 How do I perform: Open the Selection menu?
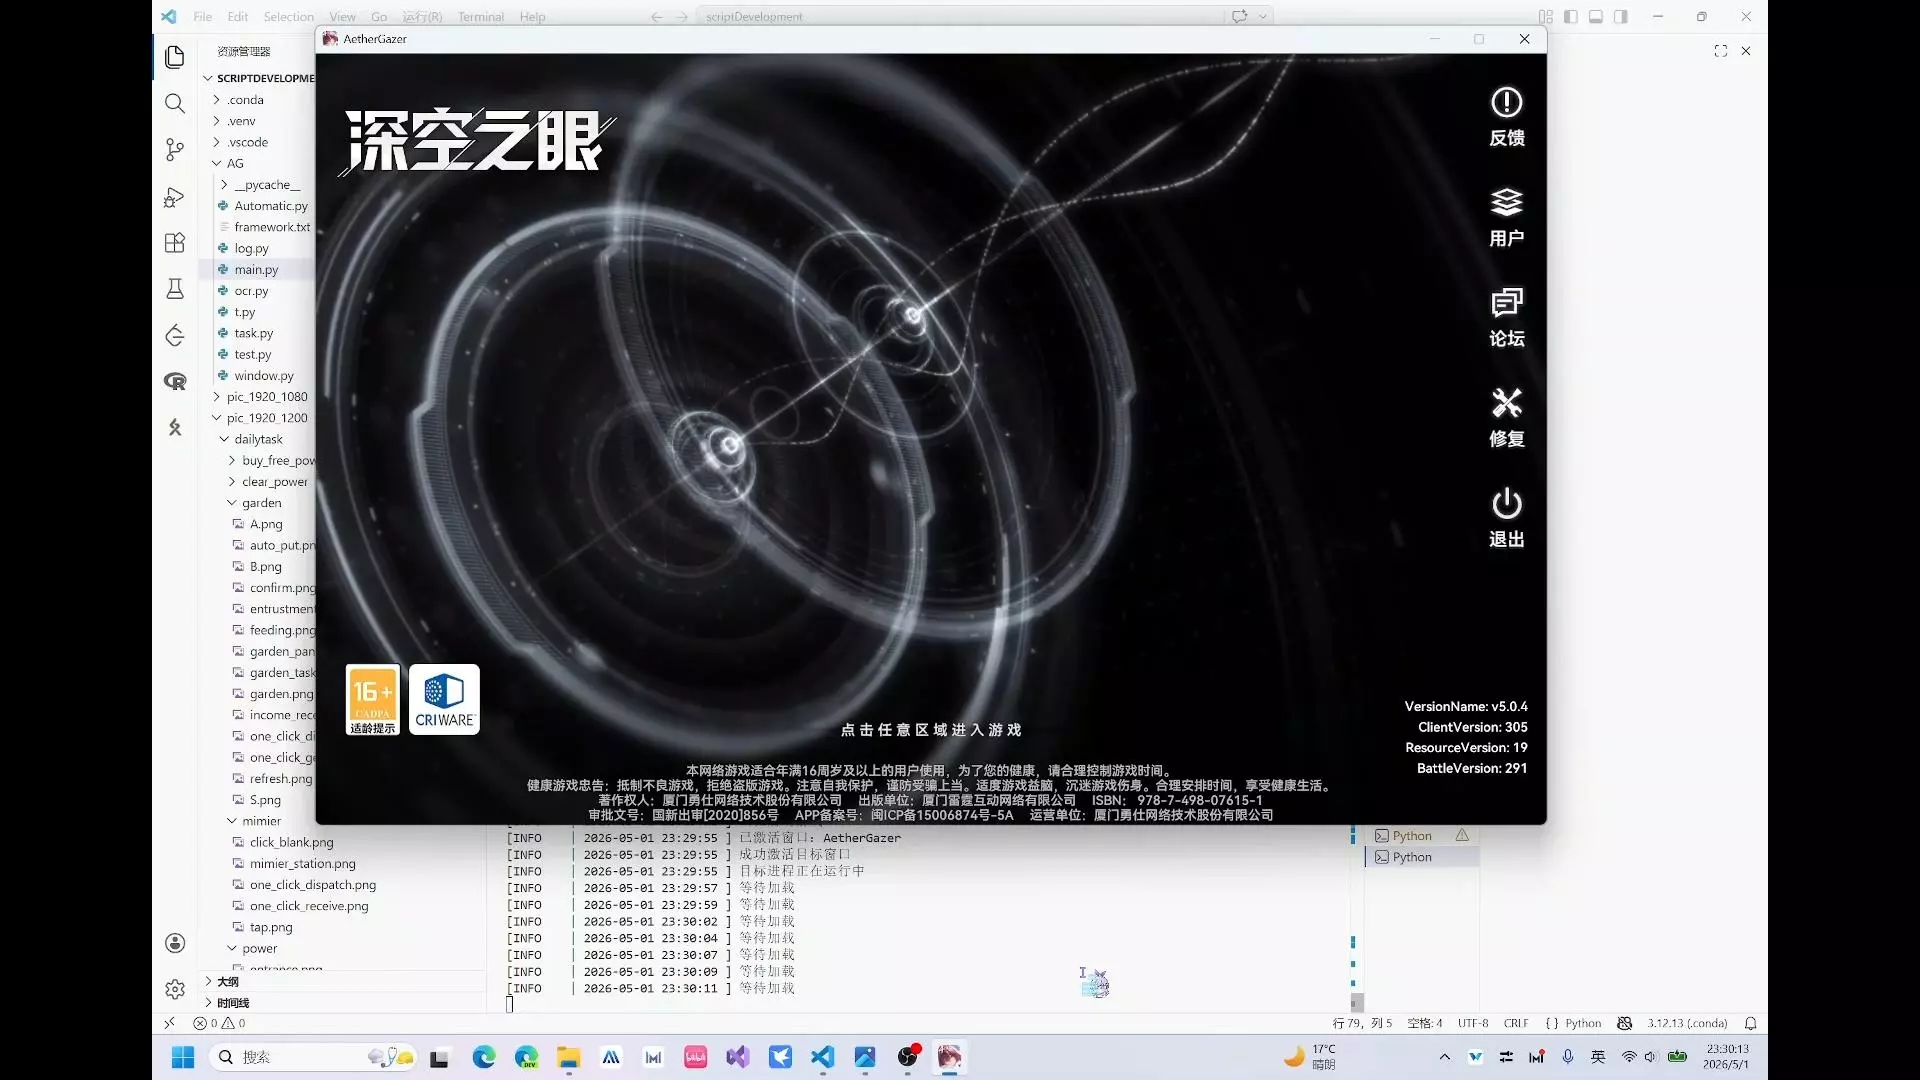(x=288, y=16)
